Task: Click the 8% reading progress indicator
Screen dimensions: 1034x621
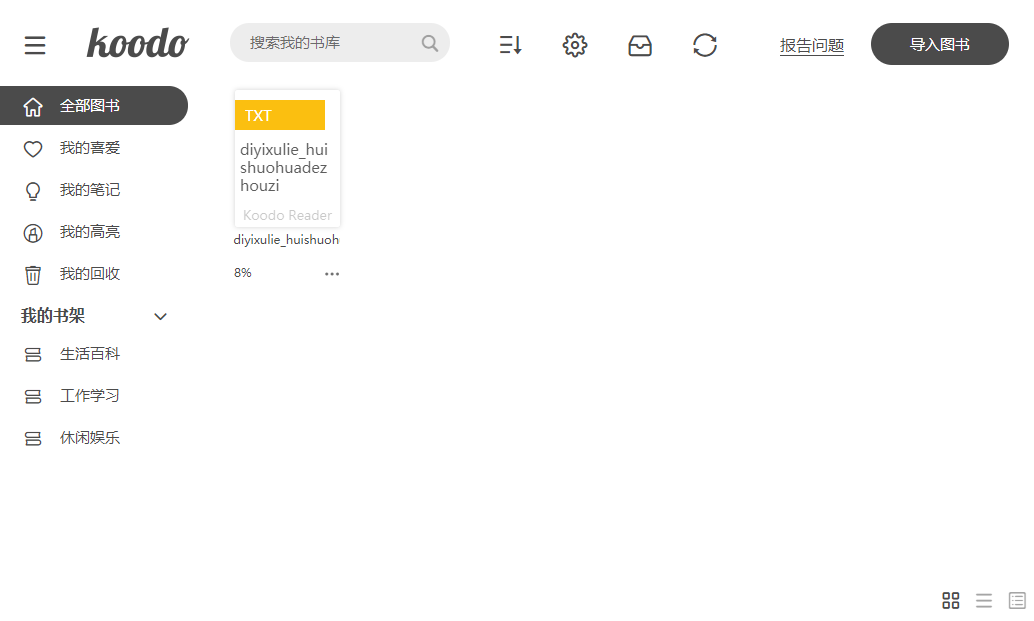Action: point(242,271)
